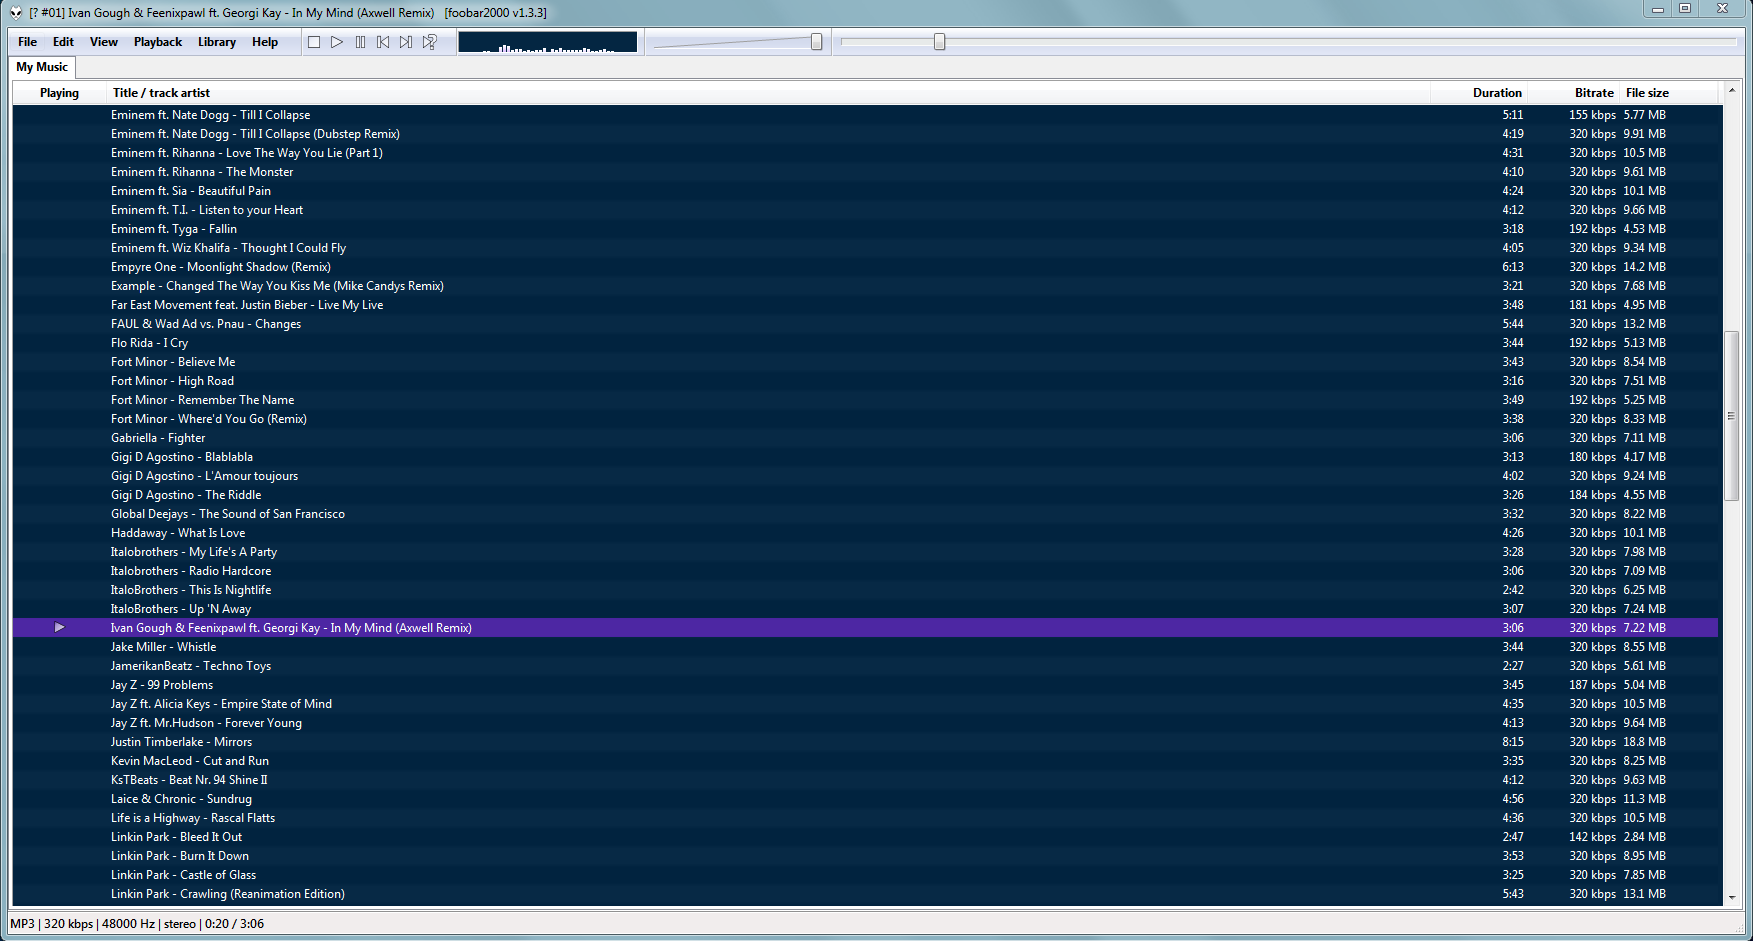Image resolution: width=1753 pixels, height=941 pixels.
Task: Select KsTBeats - Beat Nr. 94 Shine II
Action: tap(865, 780)
